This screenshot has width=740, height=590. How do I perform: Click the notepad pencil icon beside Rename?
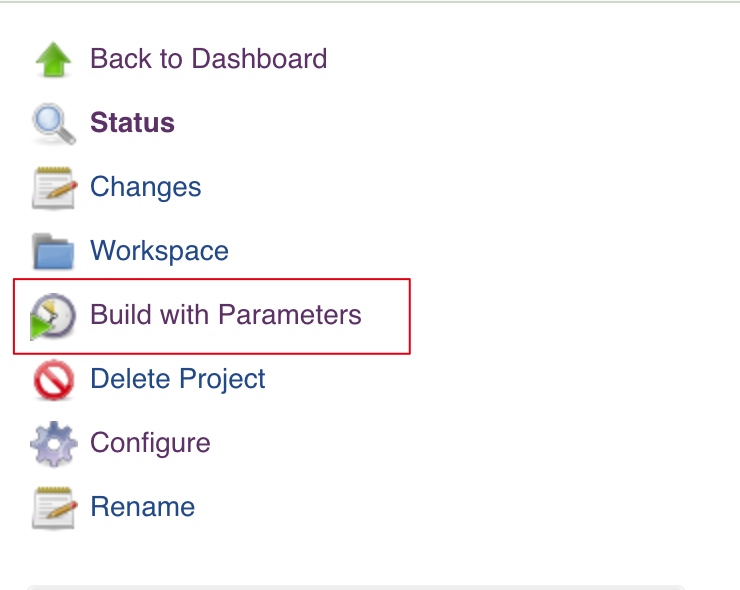click(54, 508)
